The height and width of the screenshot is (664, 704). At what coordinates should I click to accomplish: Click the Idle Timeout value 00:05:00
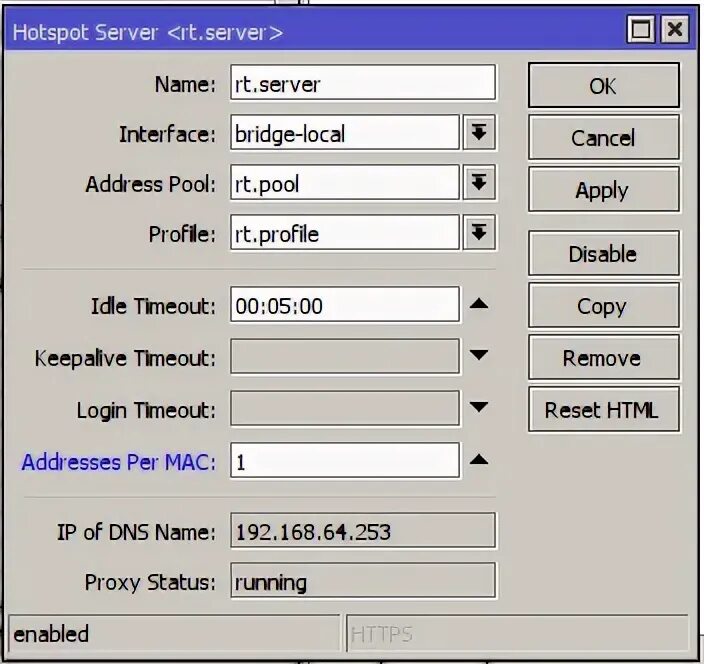pyautogui.click(x=345, y=305)
